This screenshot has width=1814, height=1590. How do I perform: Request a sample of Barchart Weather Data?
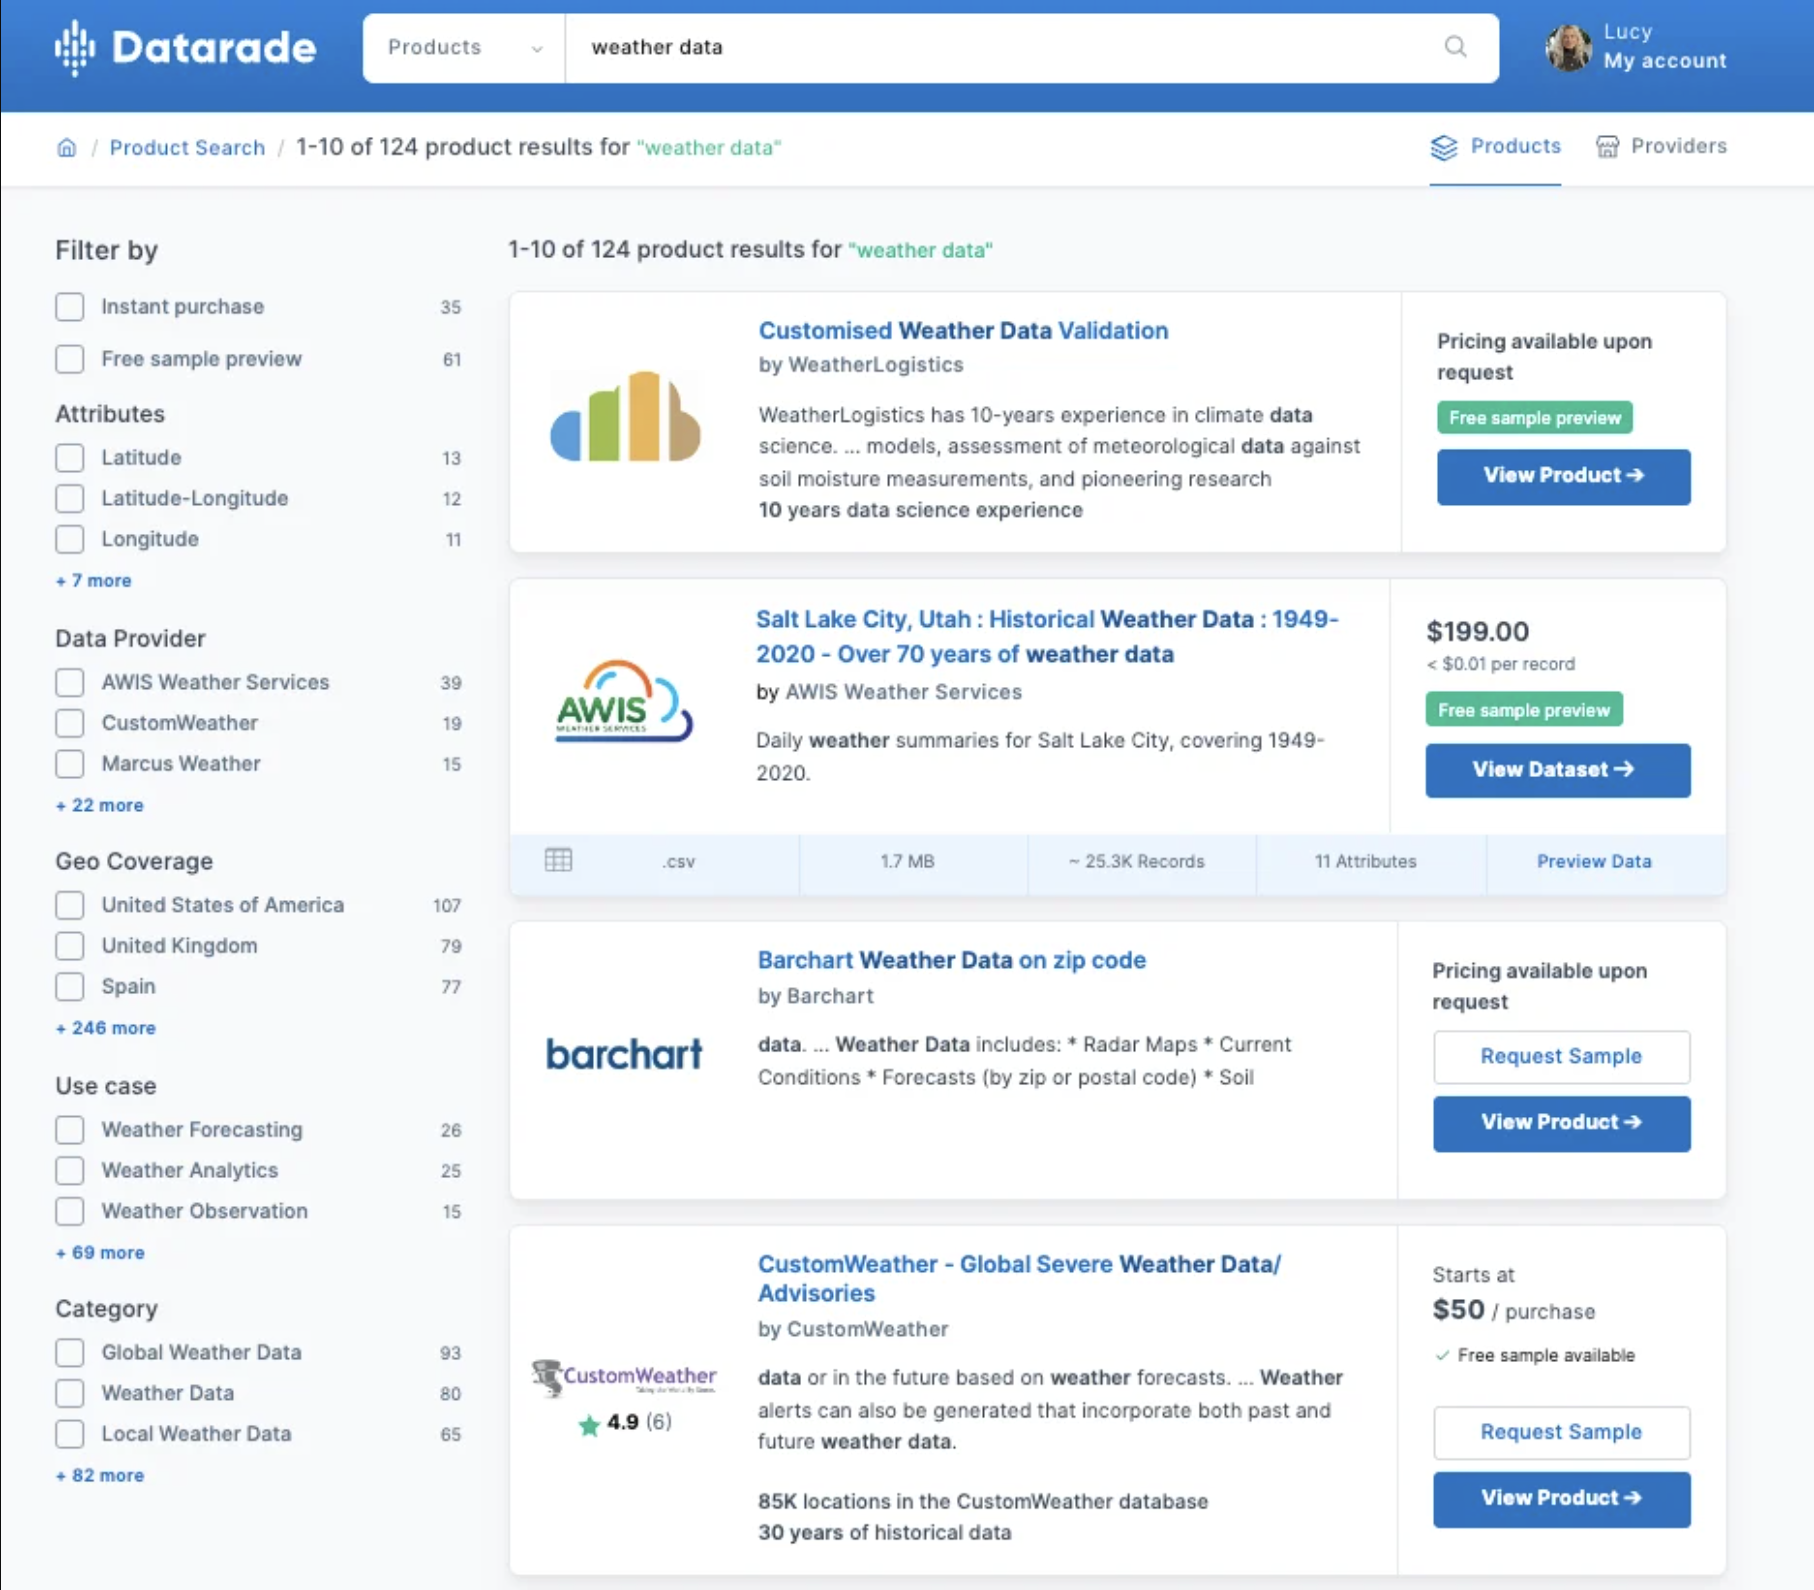pyautogui.click(x=1561, y=1057)
